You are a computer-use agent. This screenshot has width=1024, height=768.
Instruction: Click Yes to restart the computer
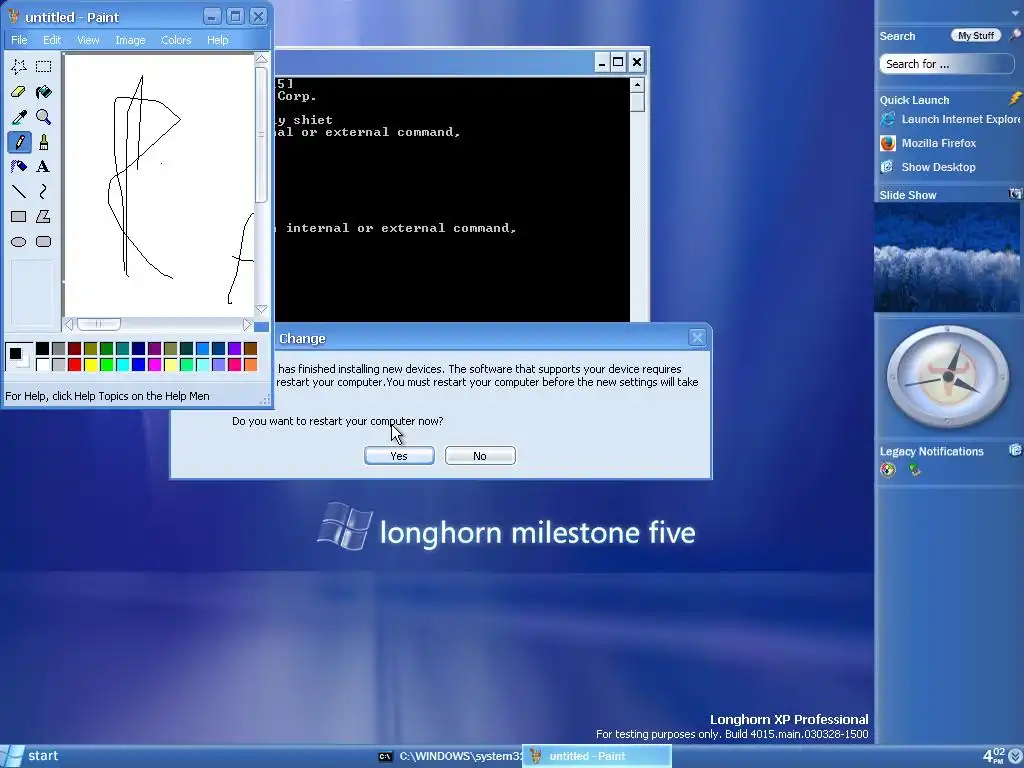399,456
